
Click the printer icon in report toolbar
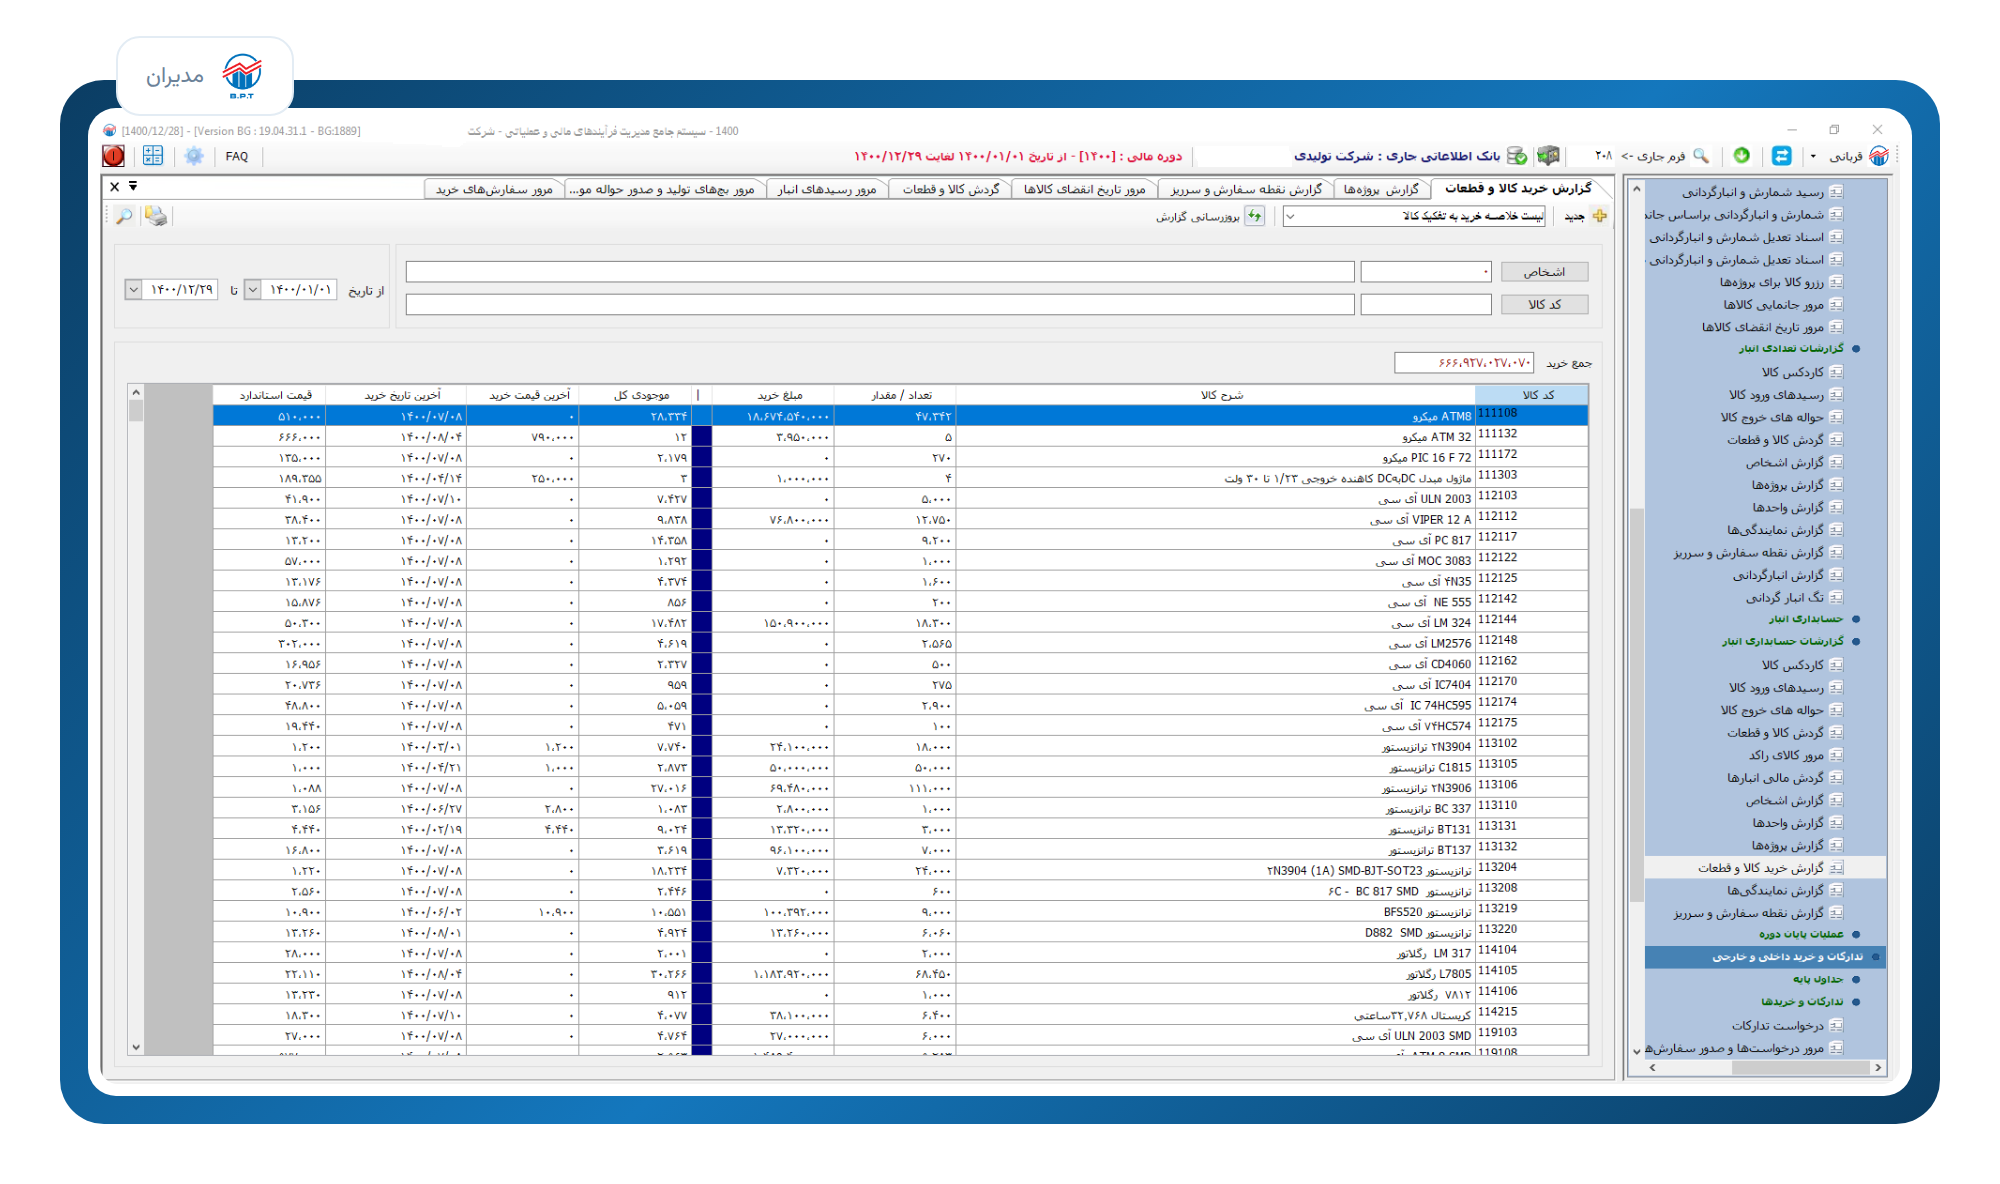156,216
